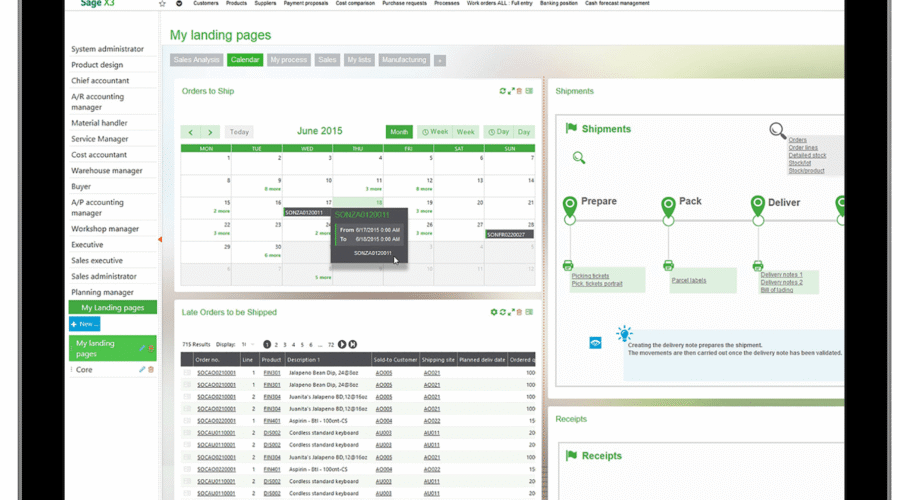Select Sales executive in sidebar

point(97,261)
